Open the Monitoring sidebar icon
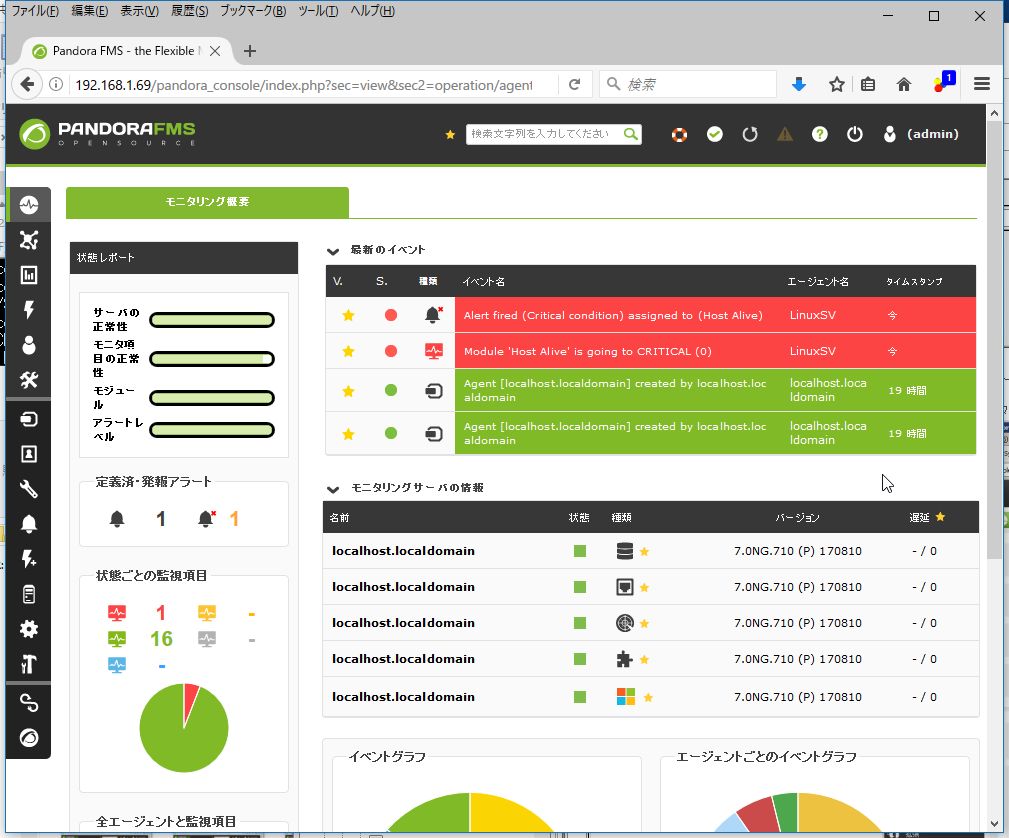 click(29, 205)
